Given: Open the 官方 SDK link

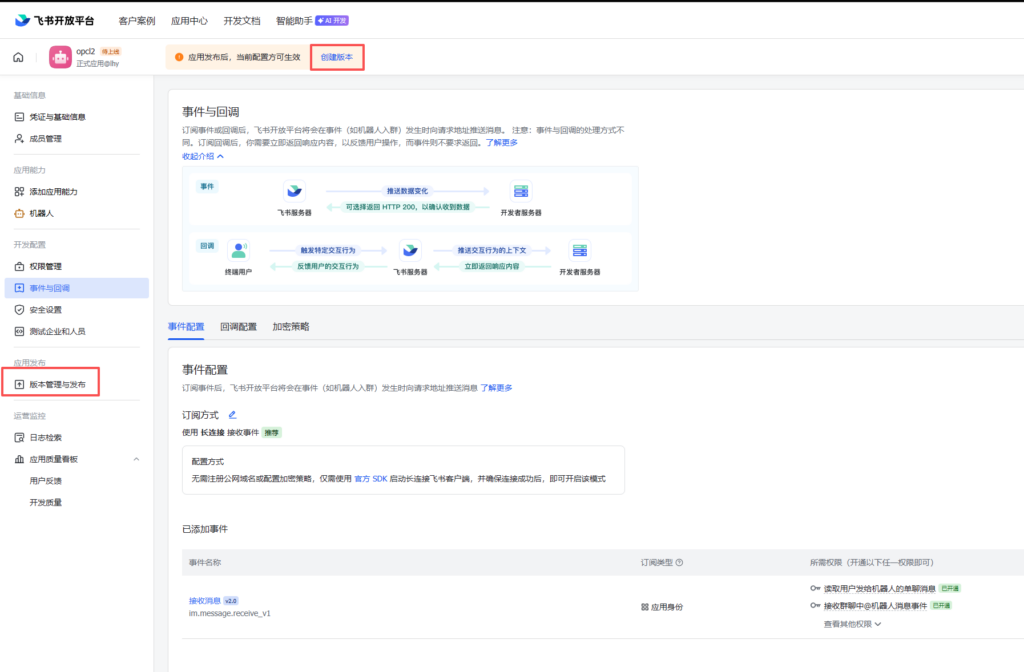Looking at the screenshot, I should pyautogui.click(x=370, y=479).
